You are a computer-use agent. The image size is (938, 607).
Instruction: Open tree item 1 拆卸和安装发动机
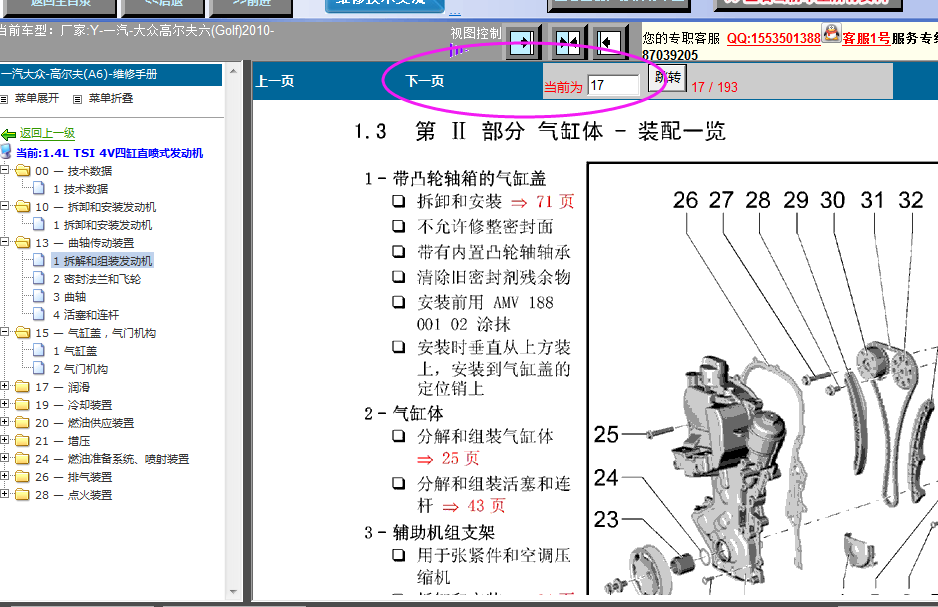[x=102, y=225]
